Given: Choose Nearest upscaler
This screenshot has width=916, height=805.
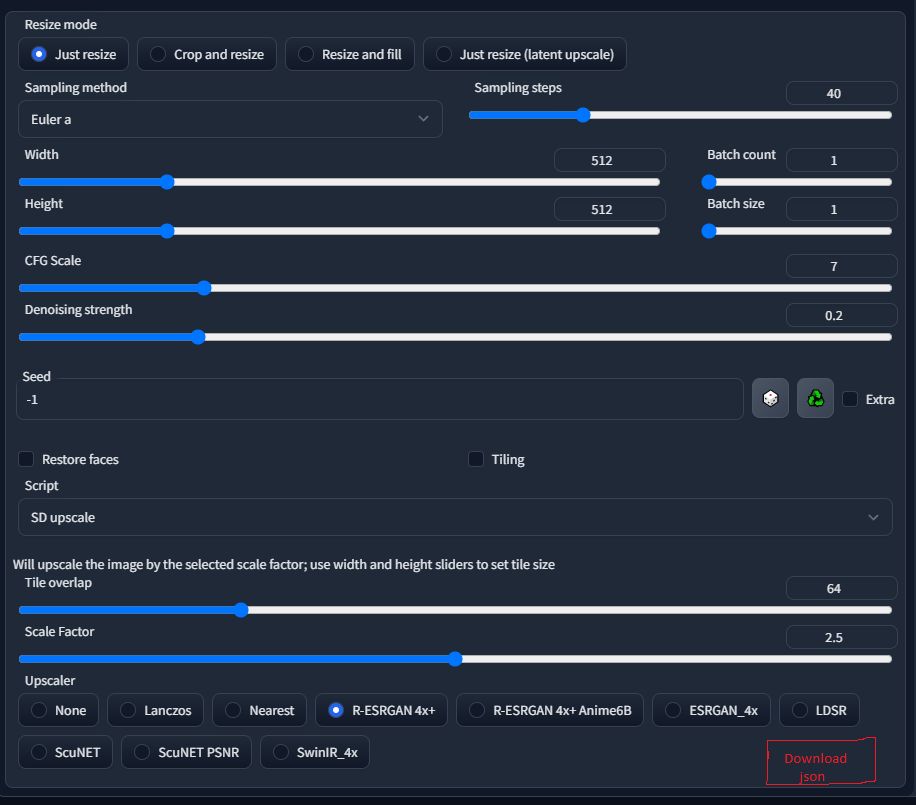Looking at the screenshot, I should pyautogui.click(x=259, y=710).
